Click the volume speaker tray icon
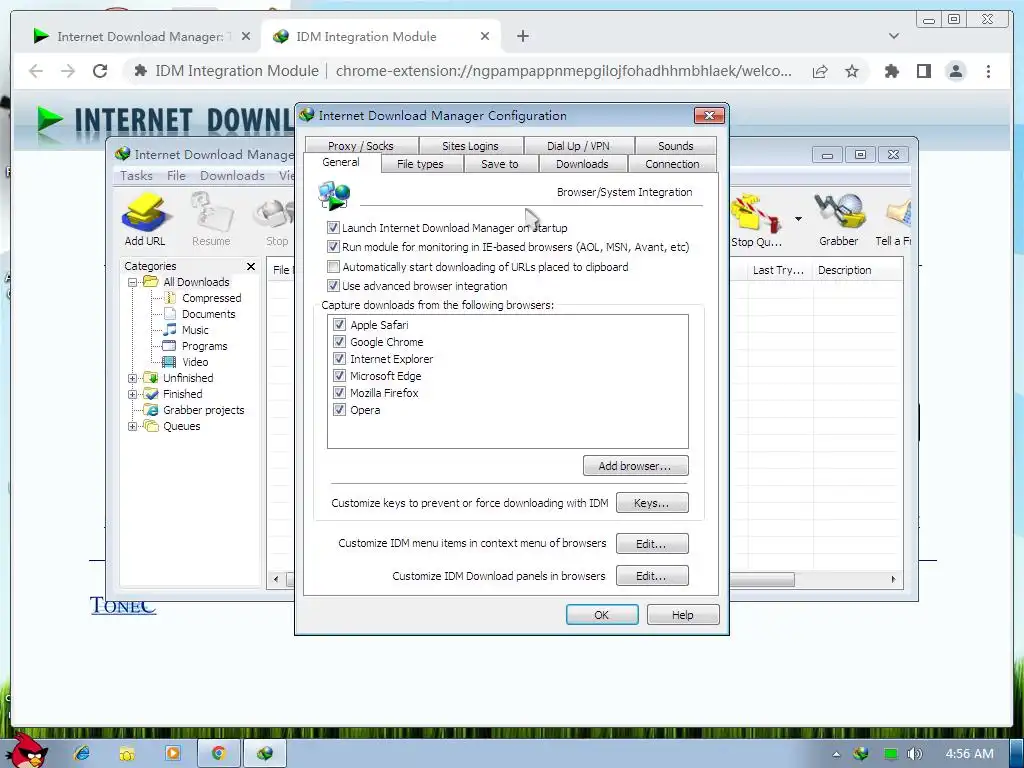 click(x=915, y=754)
